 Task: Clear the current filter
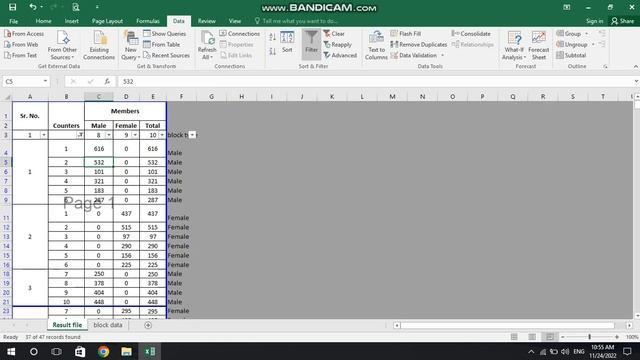334,33
